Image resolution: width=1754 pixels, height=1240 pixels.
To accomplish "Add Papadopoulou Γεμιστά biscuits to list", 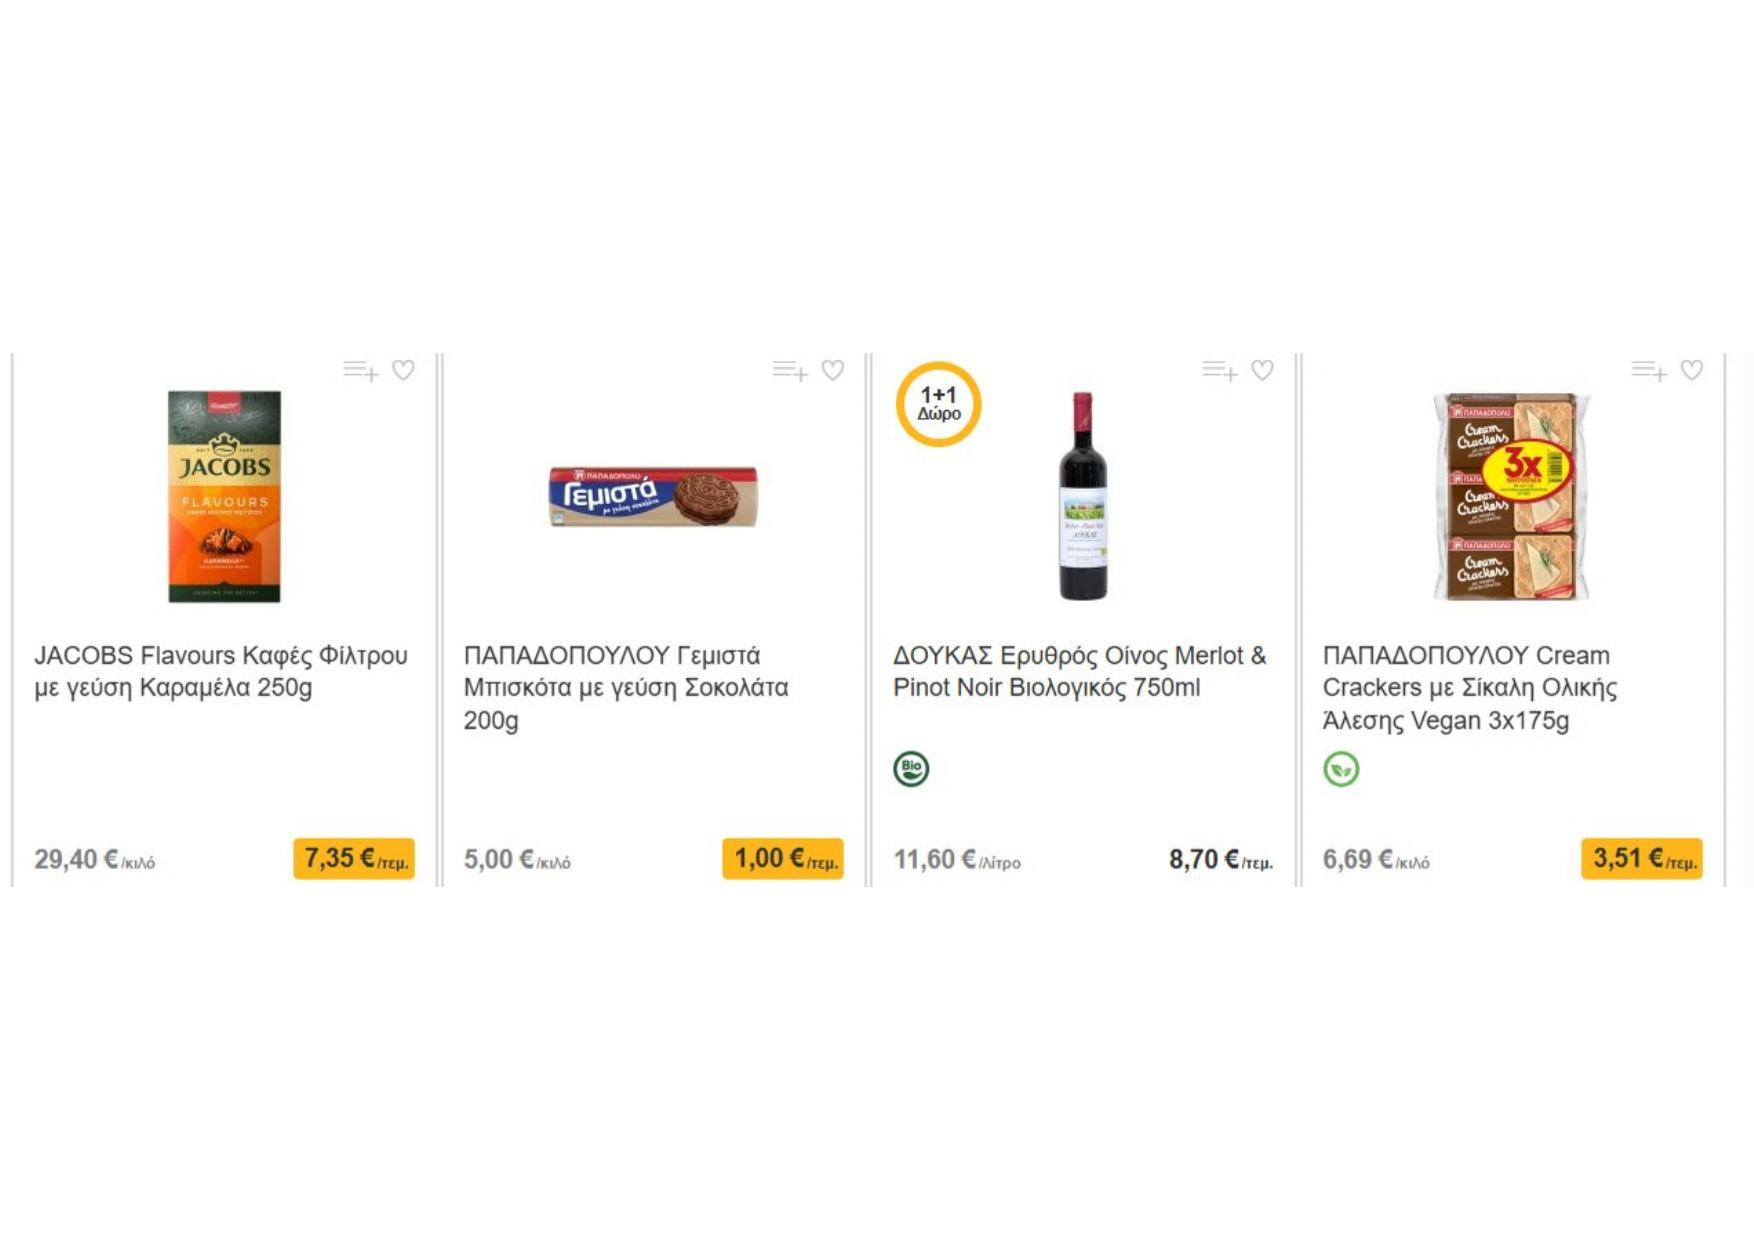I will pos(789,371).
